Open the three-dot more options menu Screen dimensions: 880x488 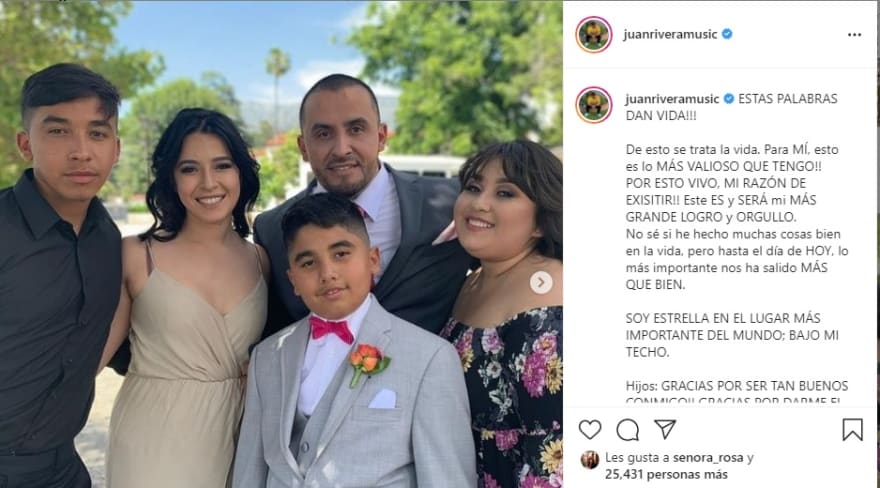854,35
